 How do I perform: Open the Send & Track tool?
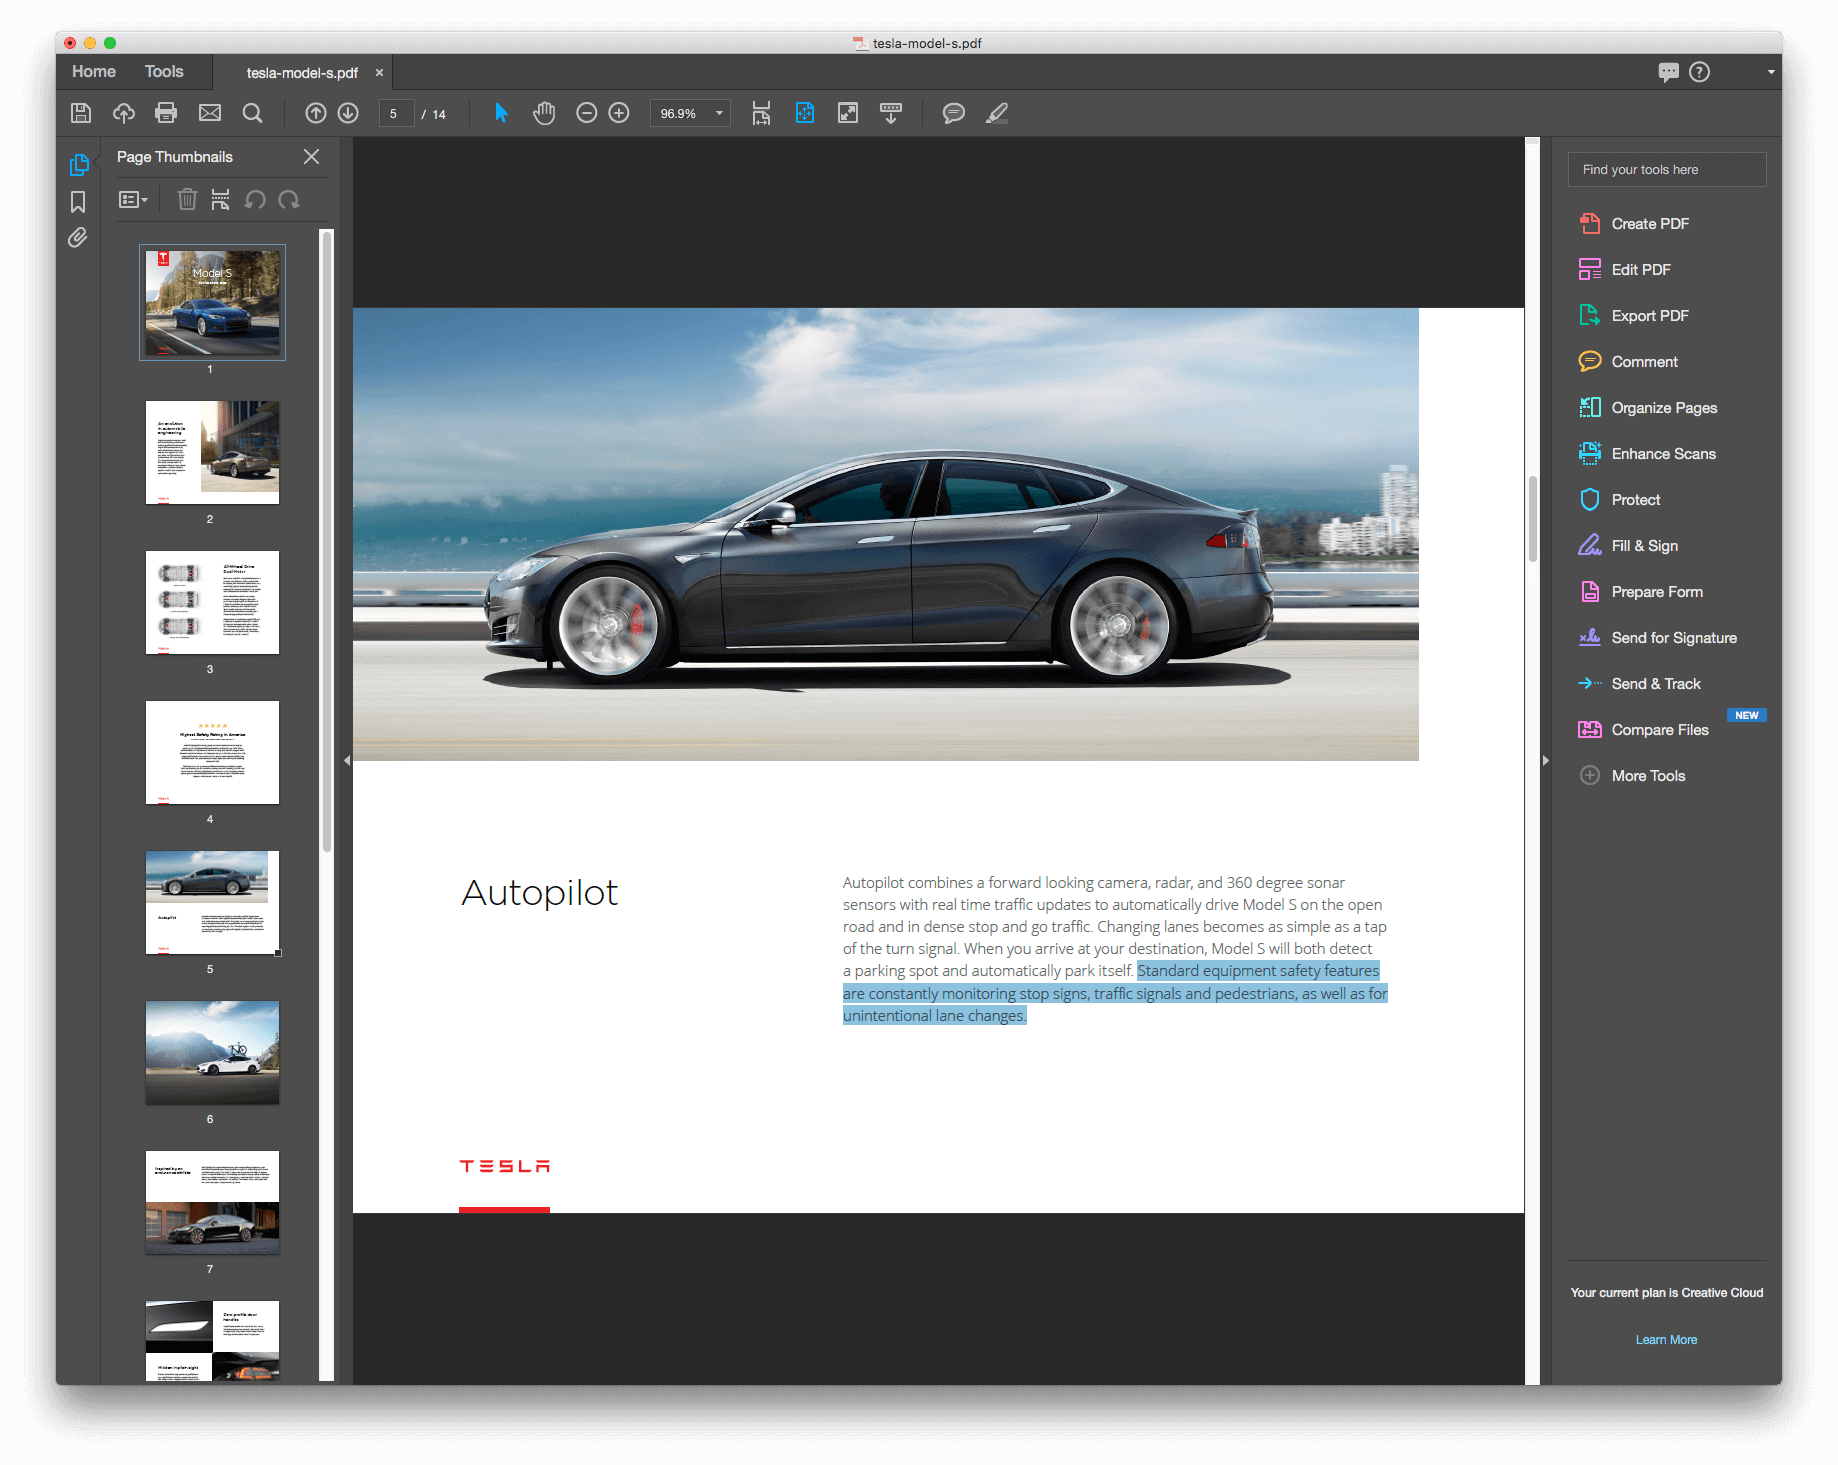tap(1640, 684)
